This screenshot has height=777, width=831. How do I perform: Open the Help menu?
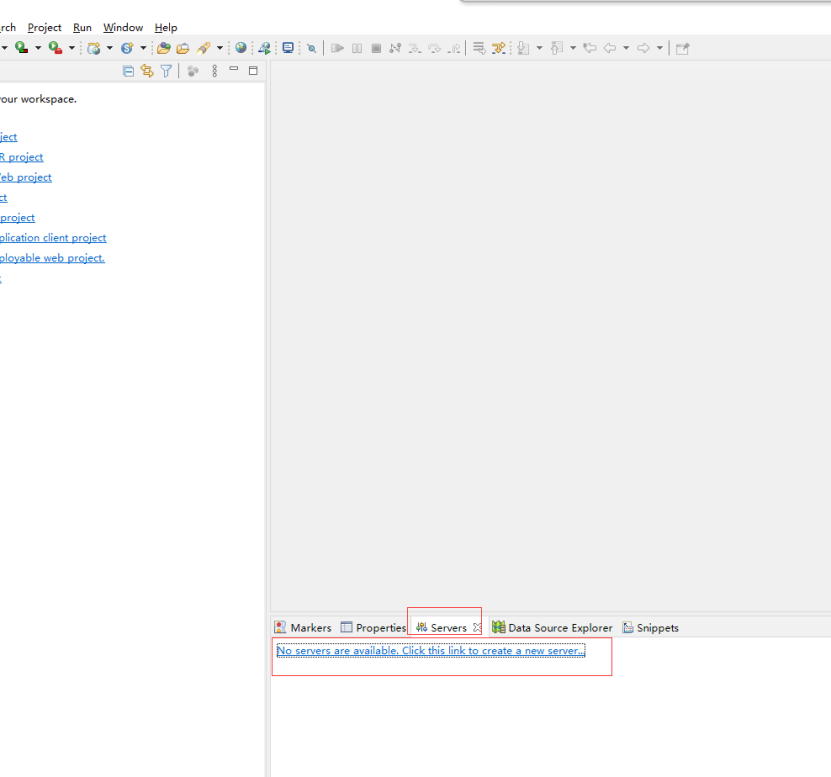(166, 28)
